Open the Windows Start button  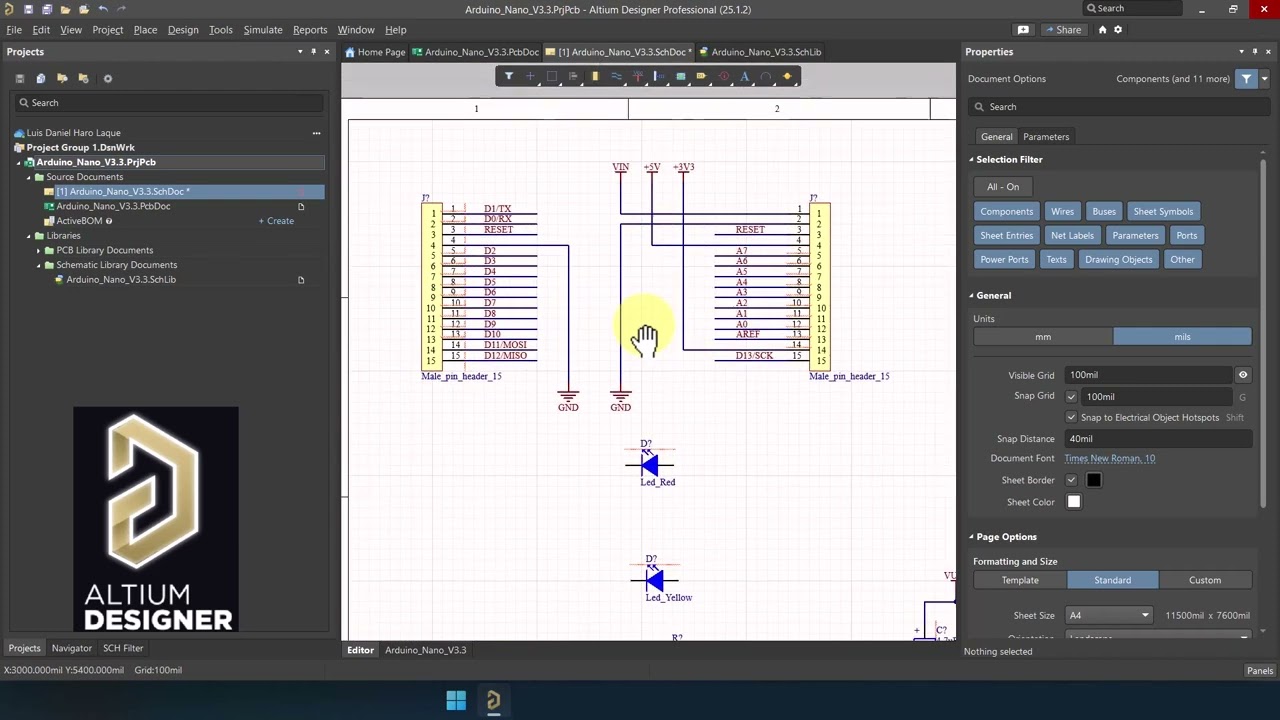[456, 701]
